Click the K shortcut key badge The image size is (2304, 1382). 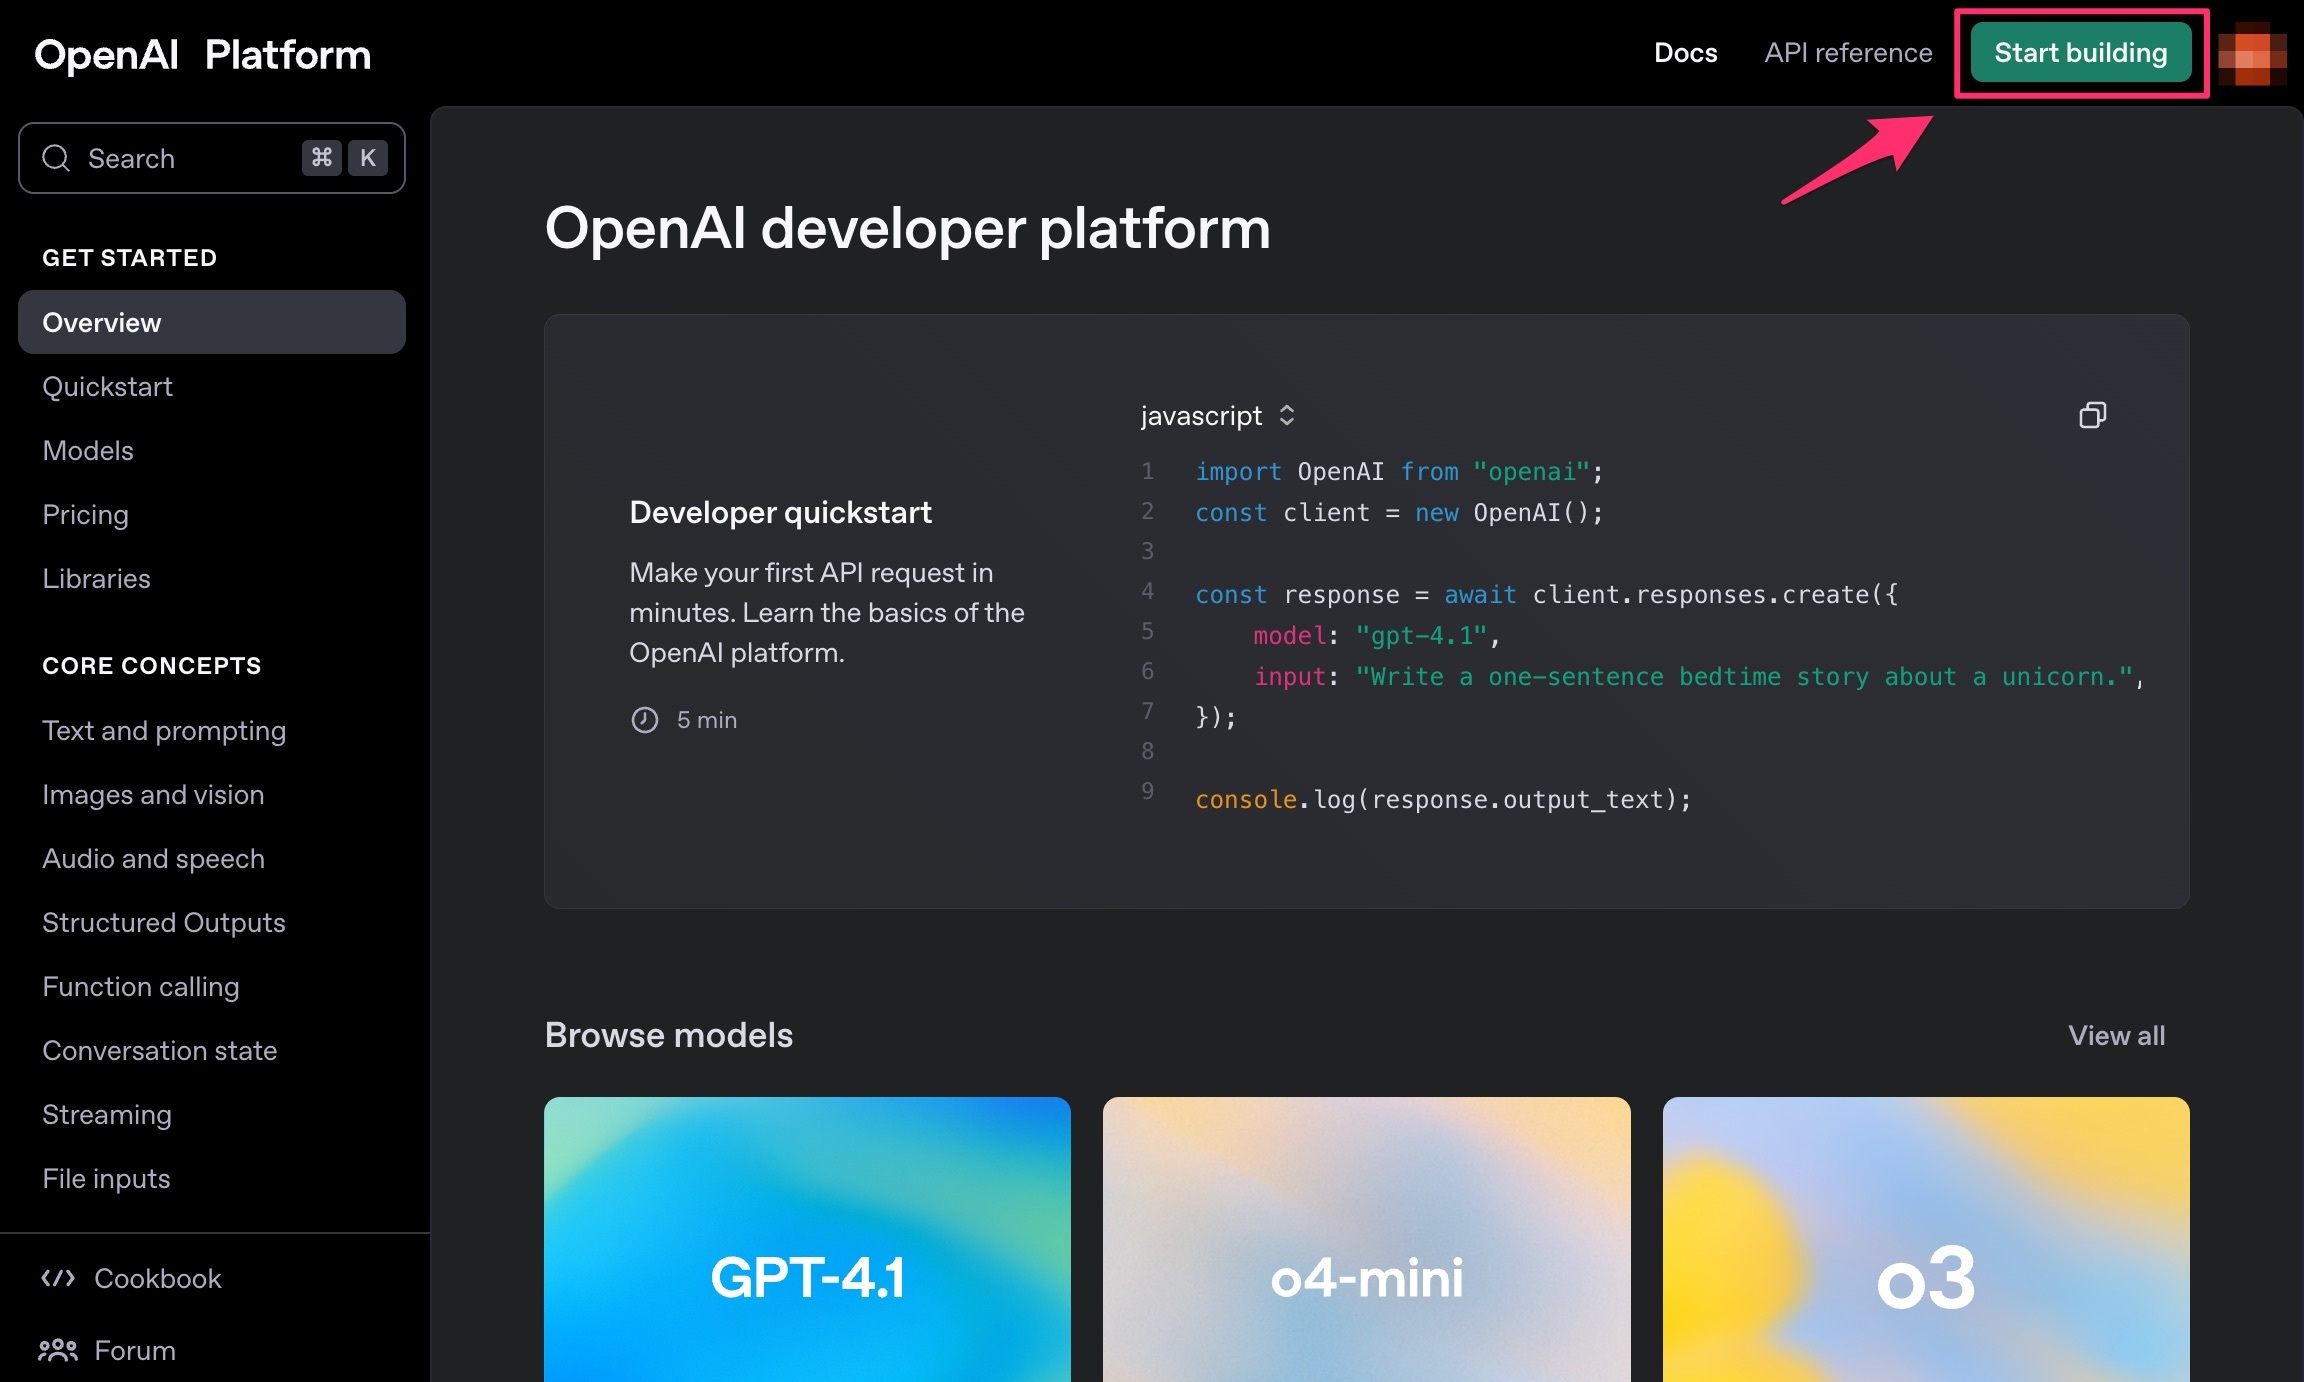tap(368, 158)
